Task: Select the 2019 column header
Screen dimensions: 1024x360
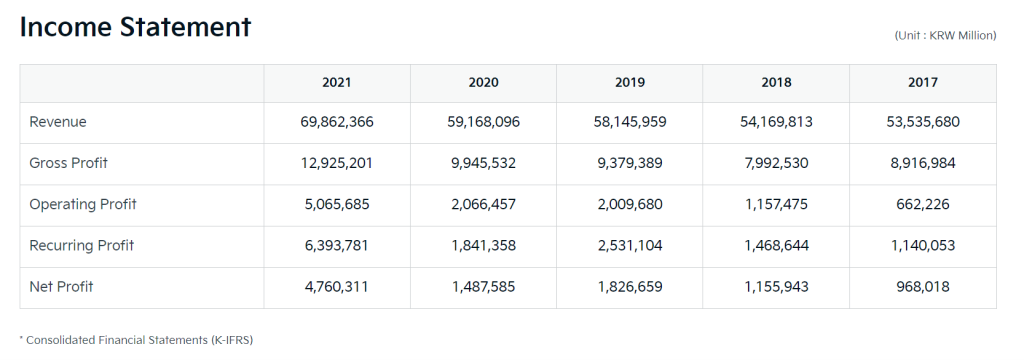Action: [630, 82]
